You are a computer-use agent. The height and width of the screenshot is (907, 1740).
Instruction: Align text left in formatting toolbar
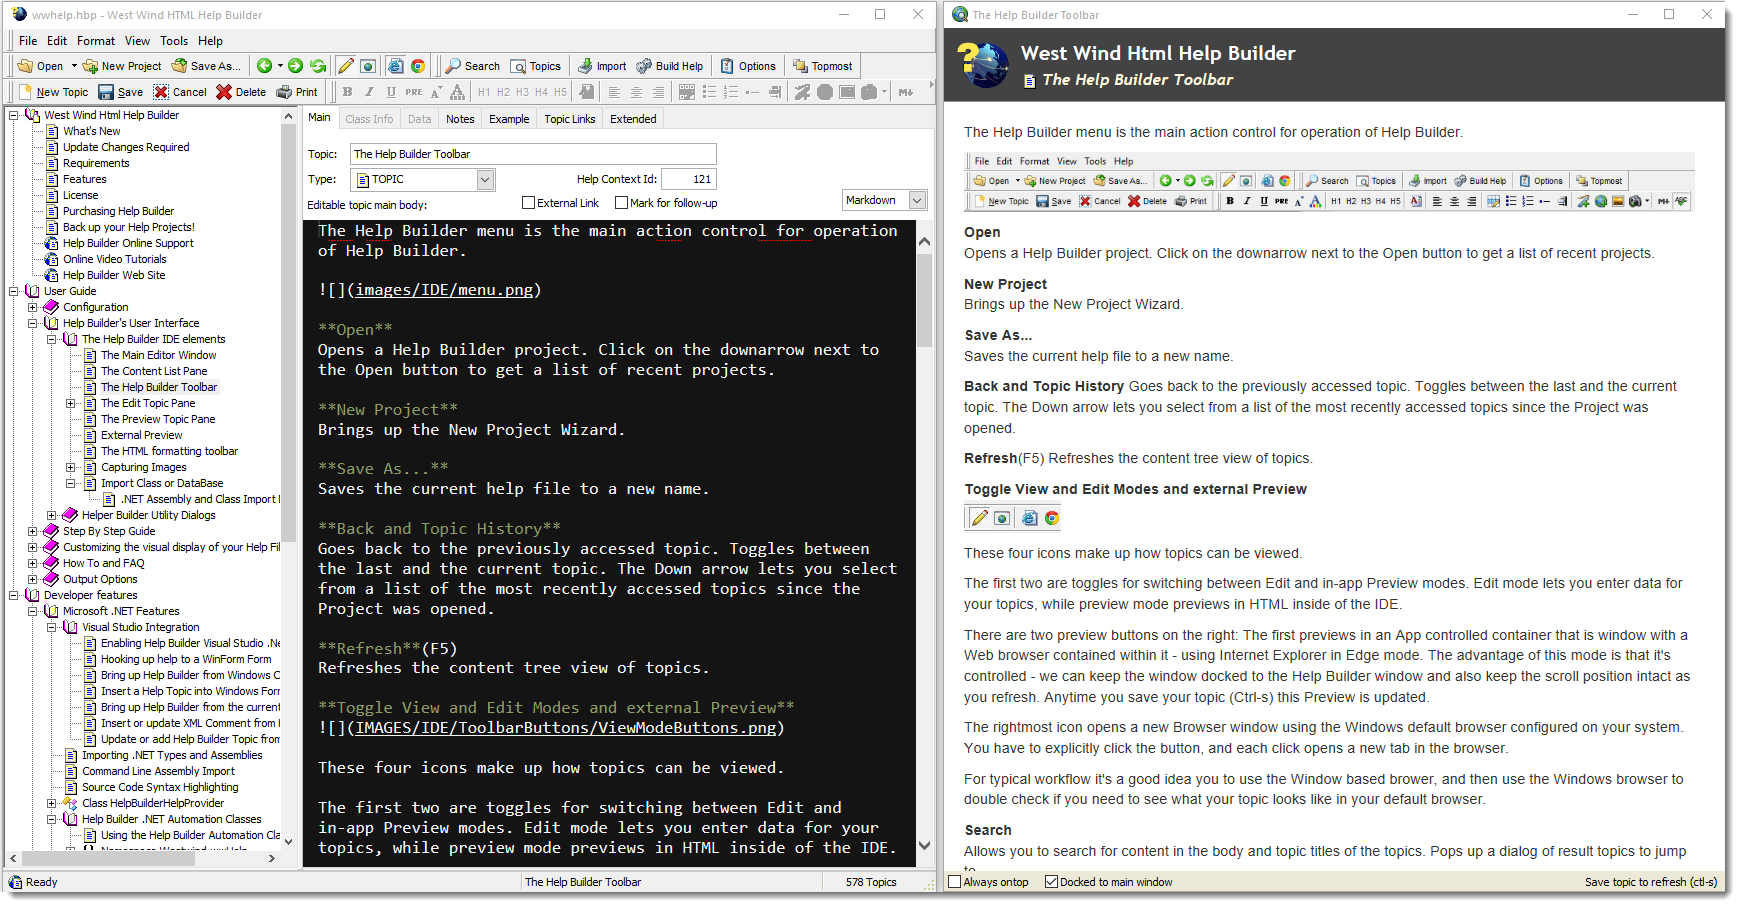pos(614,92)
